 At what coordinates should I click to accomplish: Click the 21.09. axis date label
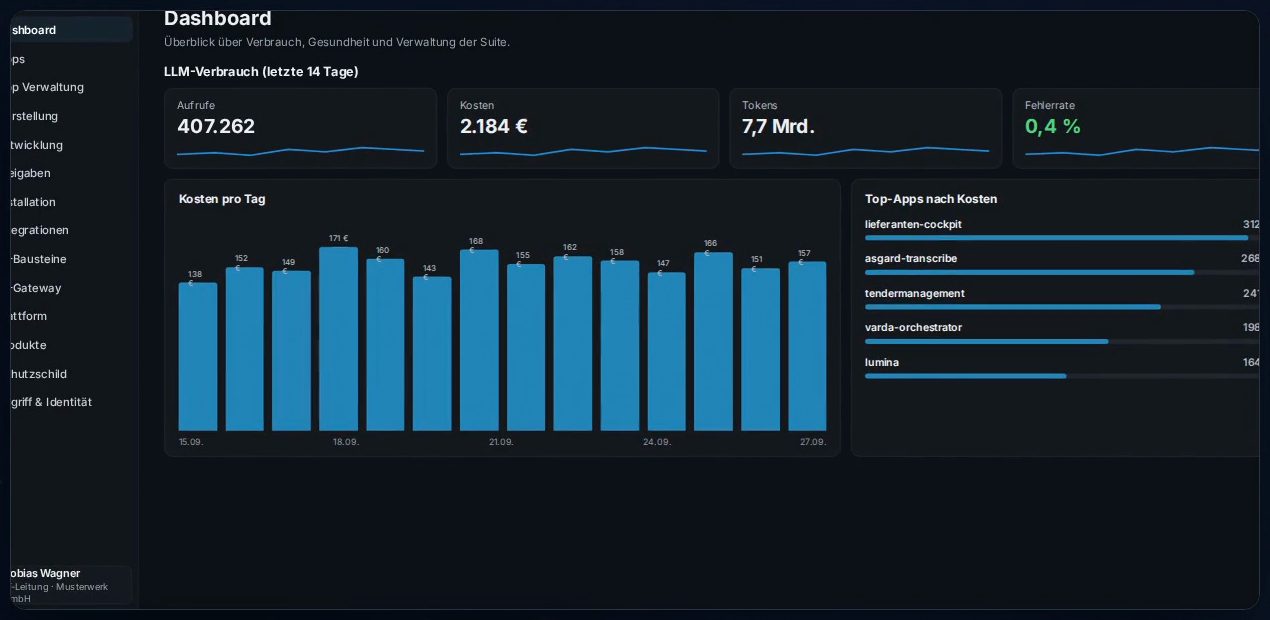point(501,442)
